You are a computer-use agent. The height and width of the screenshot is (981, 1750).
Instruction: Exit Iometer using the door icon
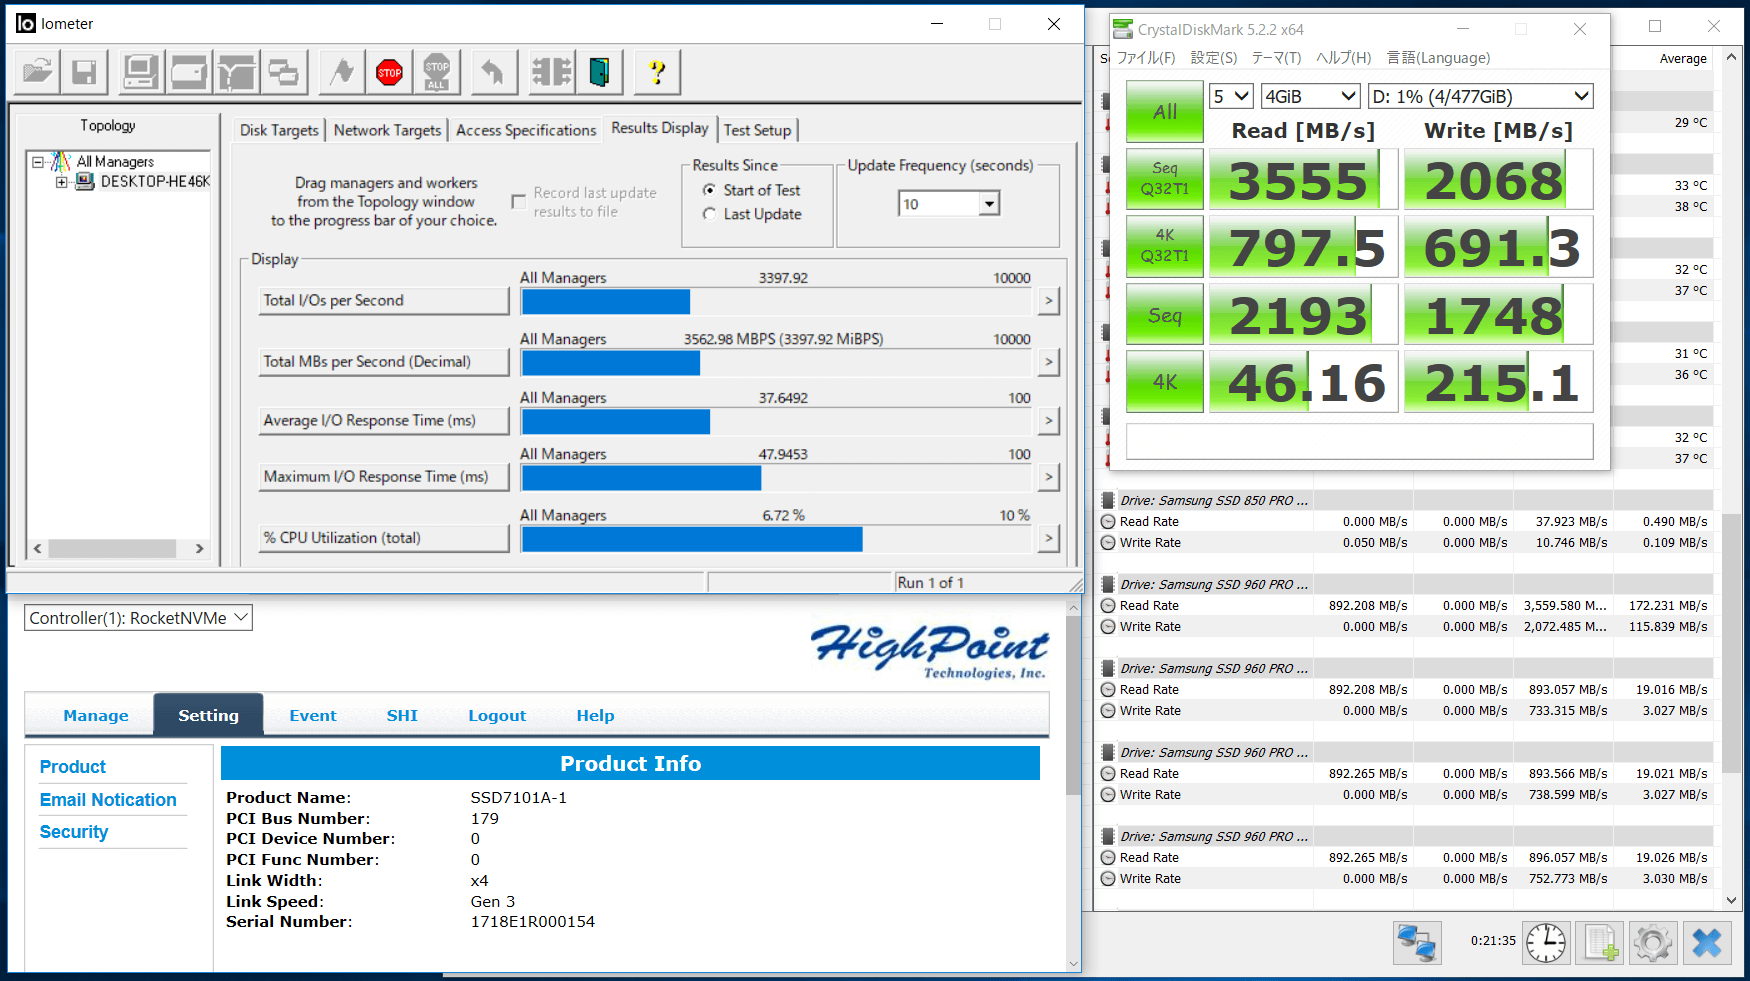click(x=599, y=72)
